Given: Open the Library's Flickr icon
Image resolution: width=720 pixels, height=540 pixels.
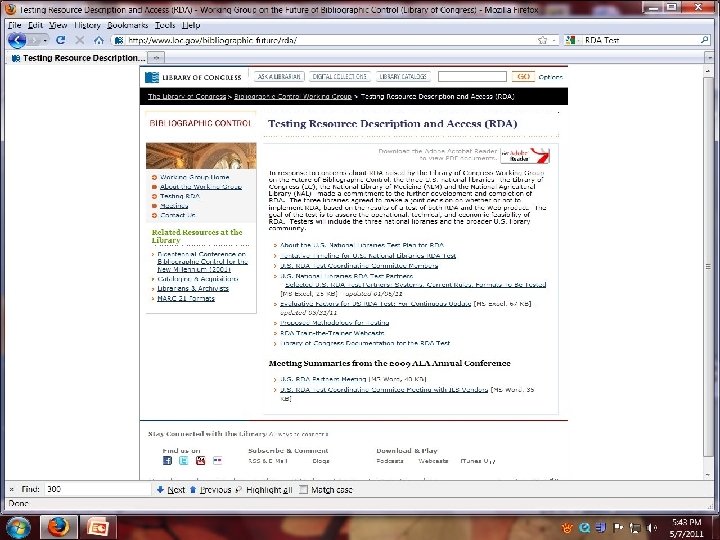Looking at the screenshot, I should pos(218,461).
